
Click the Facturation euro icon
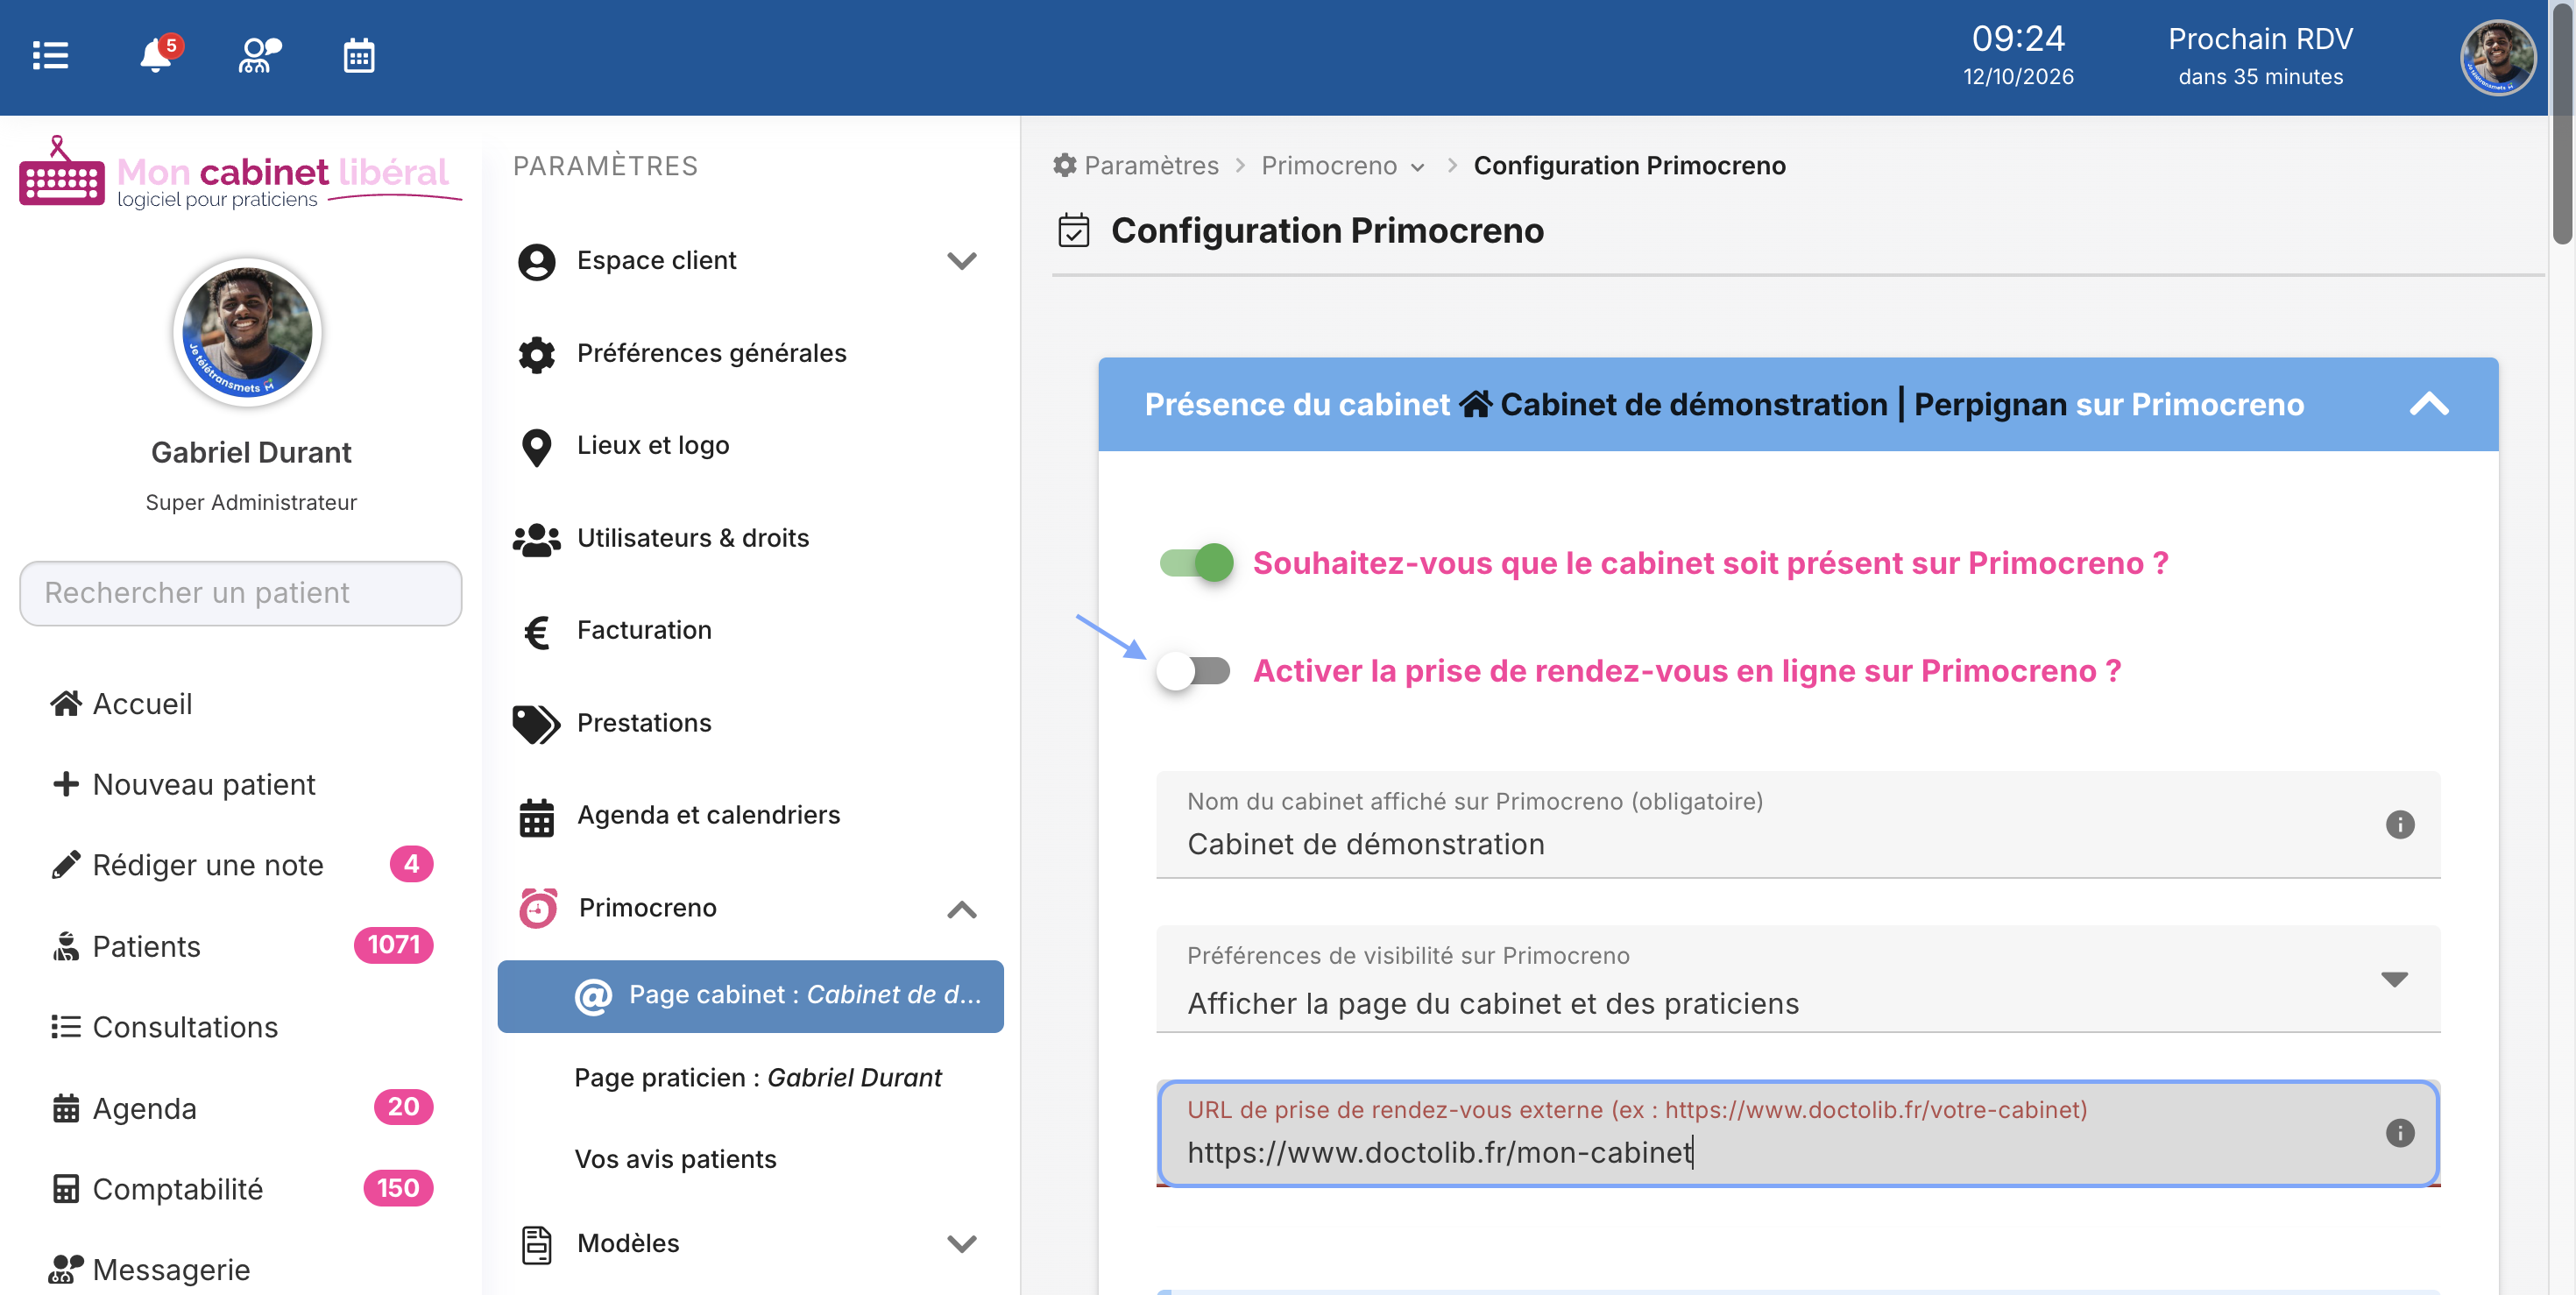click(x=537, y=632)
